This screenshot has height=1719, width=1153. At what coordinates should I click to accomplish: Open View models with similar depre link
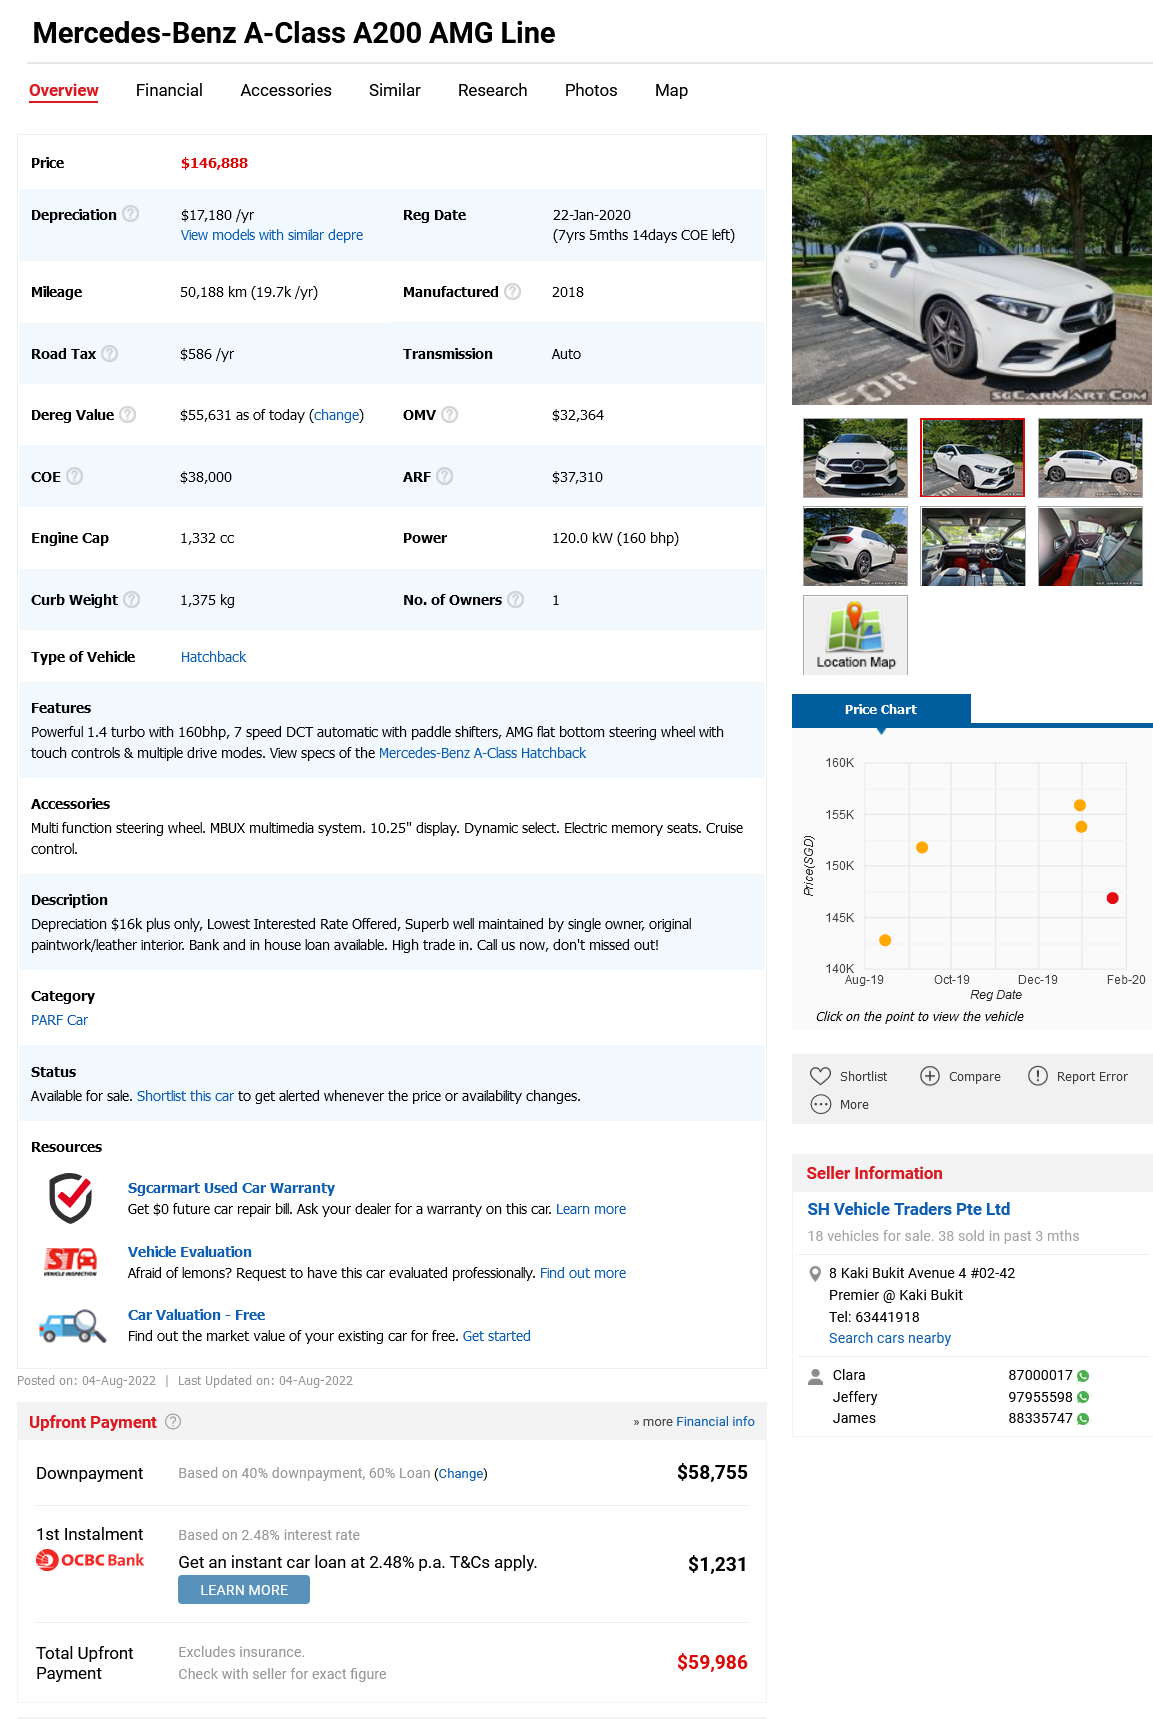[272, 235]
